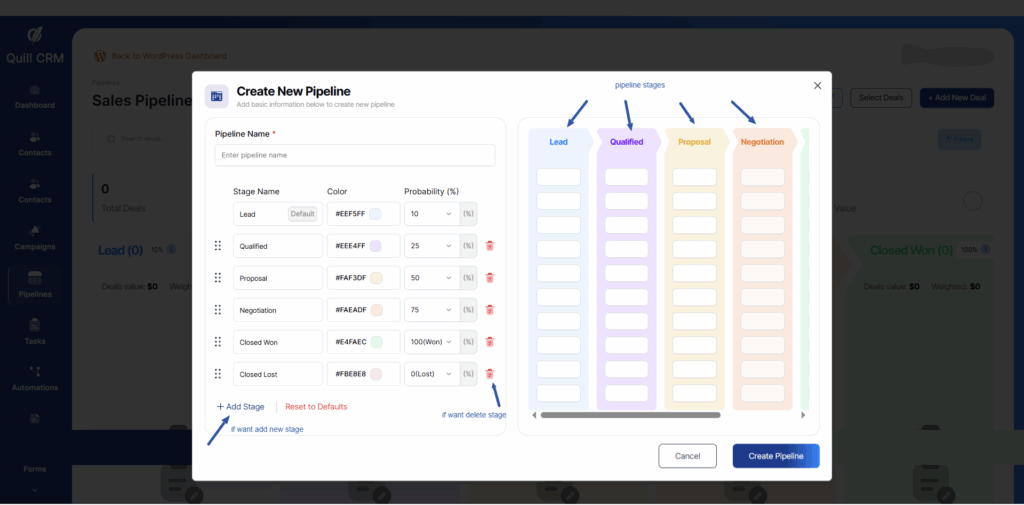The height and width of the screenshot is (505, 1024).
Task: Remove the Negotiation stage via trash icon
Action: [x=490, y=310]
